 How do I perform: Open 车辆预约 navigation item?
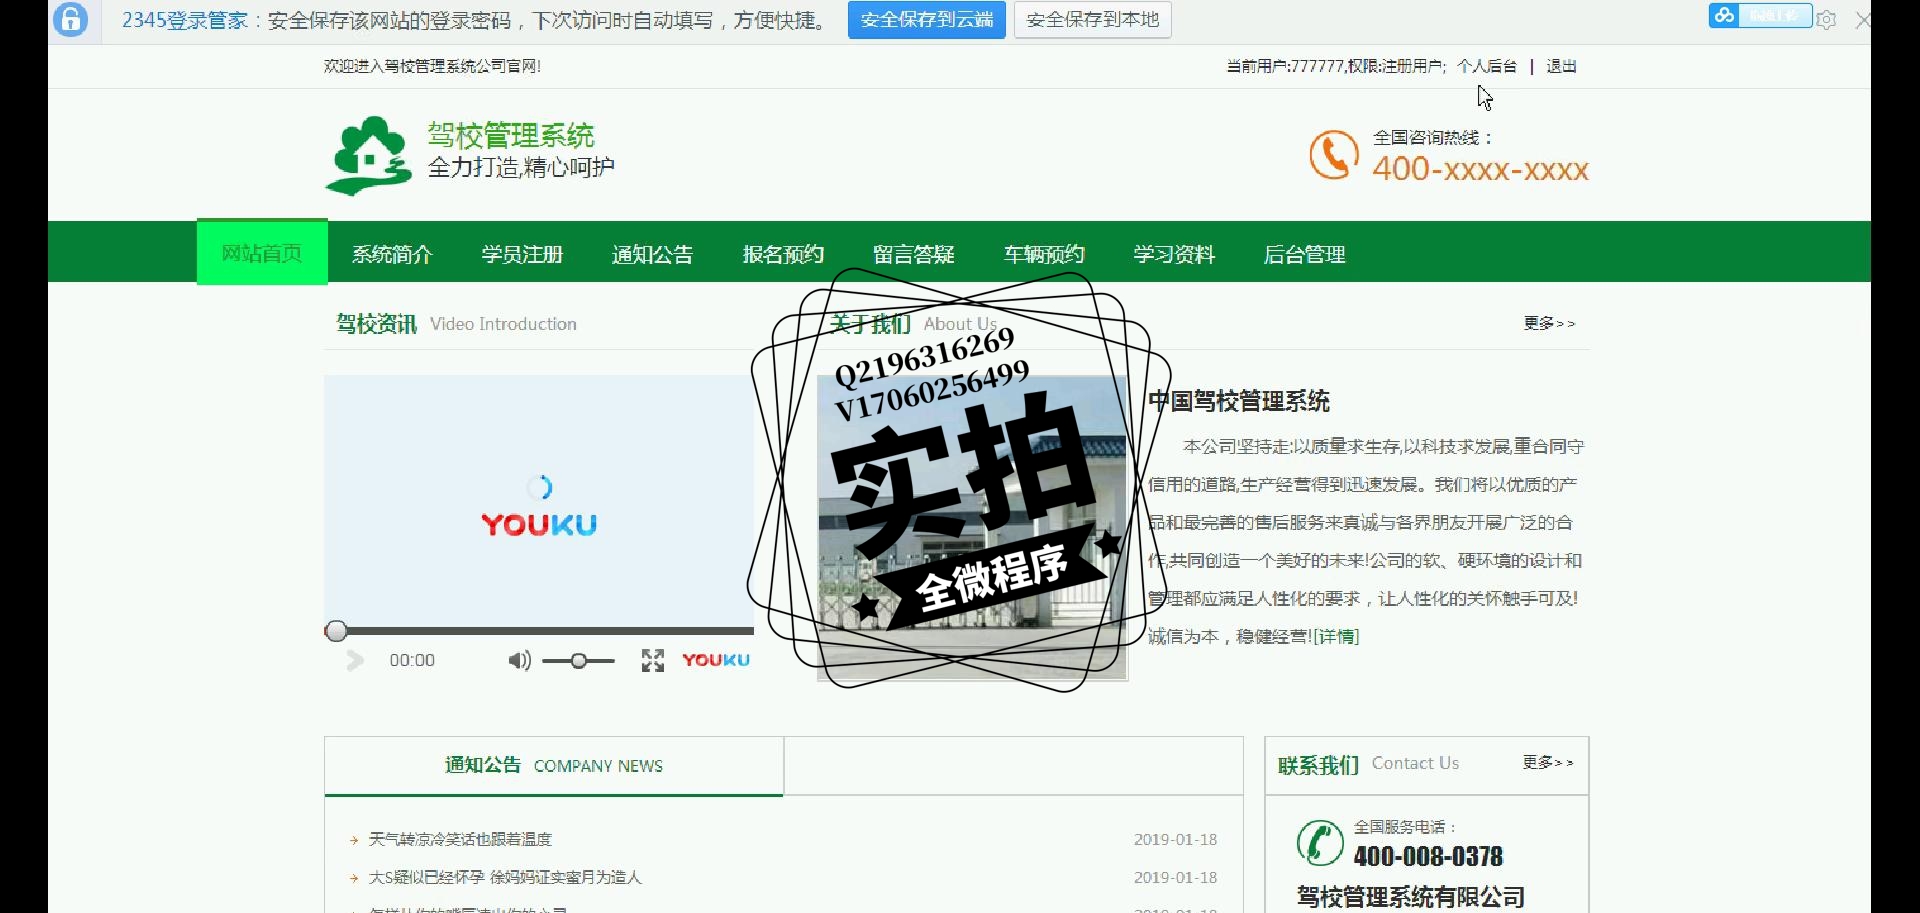pos(1044,254)
